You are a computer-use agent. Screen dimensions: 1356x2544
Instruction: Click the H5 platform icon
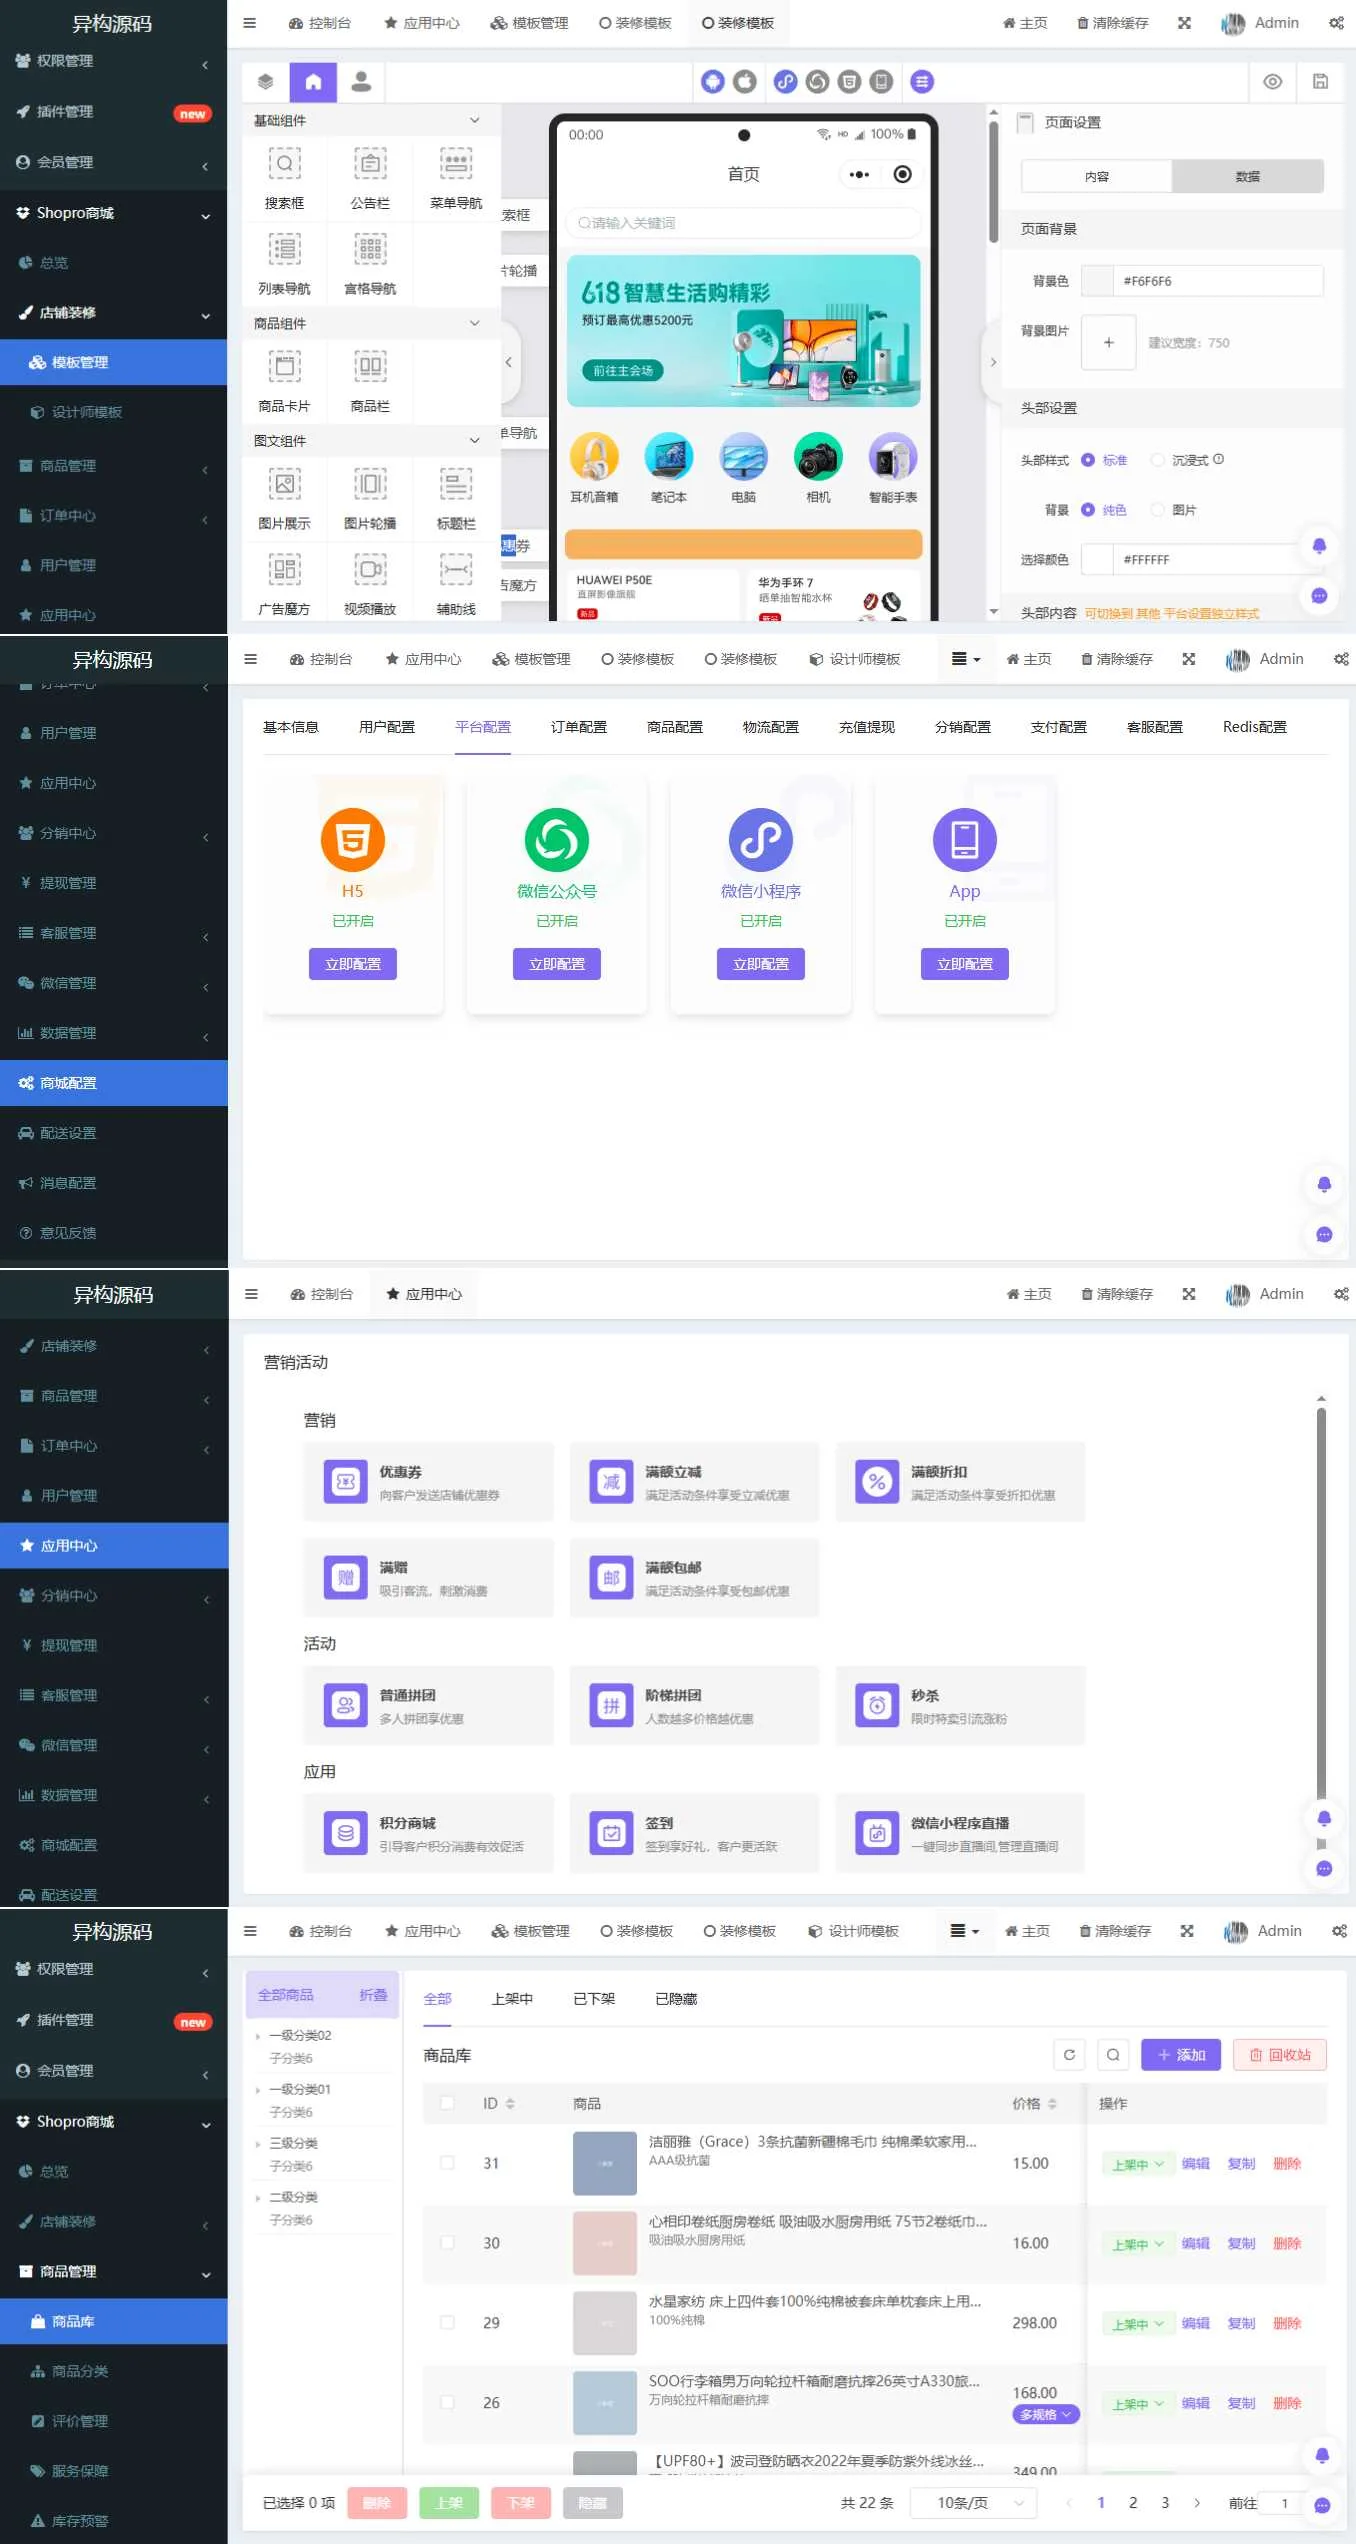tap(352, 840)
